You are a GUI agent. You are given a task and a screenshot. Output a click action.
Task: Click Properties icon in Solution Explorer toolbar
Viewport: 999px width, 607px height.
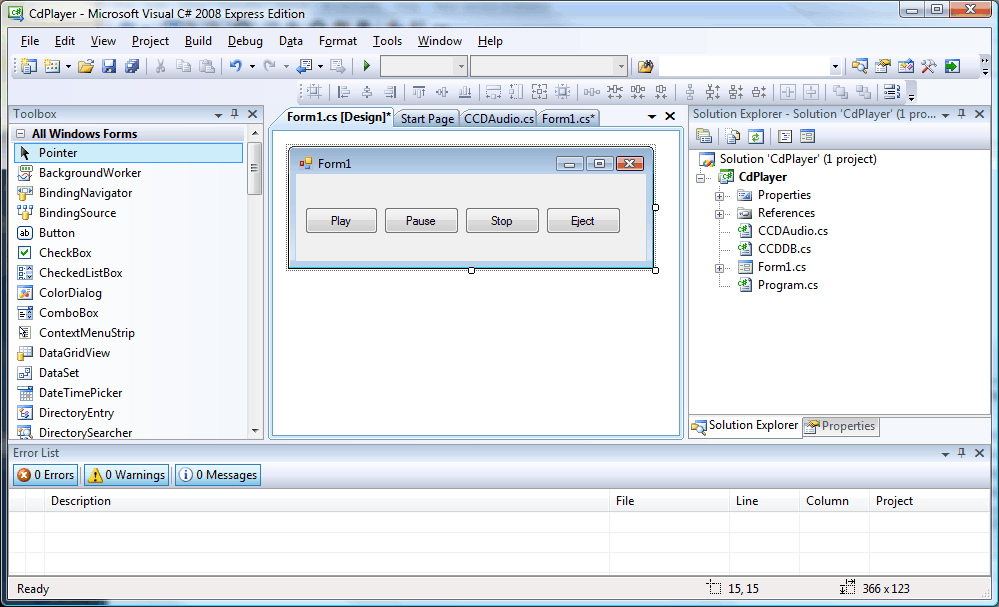click(x=704, y=136)
